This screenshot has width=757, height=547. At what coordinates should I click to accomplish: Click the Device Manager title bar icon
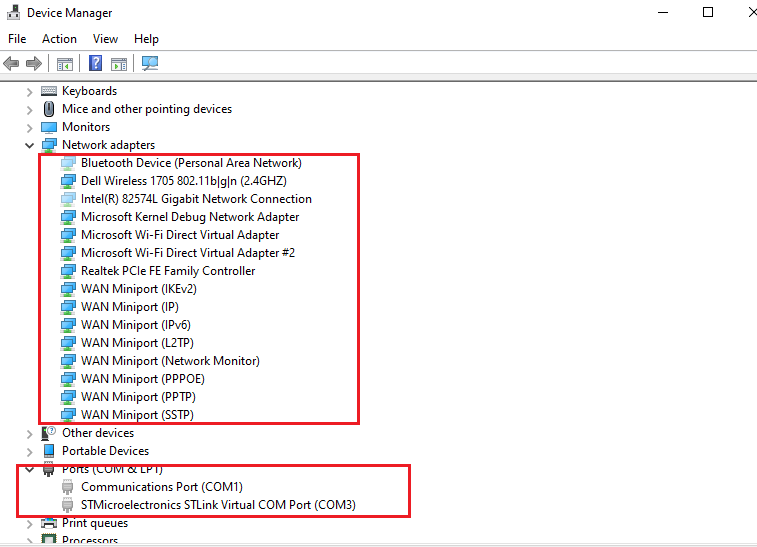click(13, 13)
